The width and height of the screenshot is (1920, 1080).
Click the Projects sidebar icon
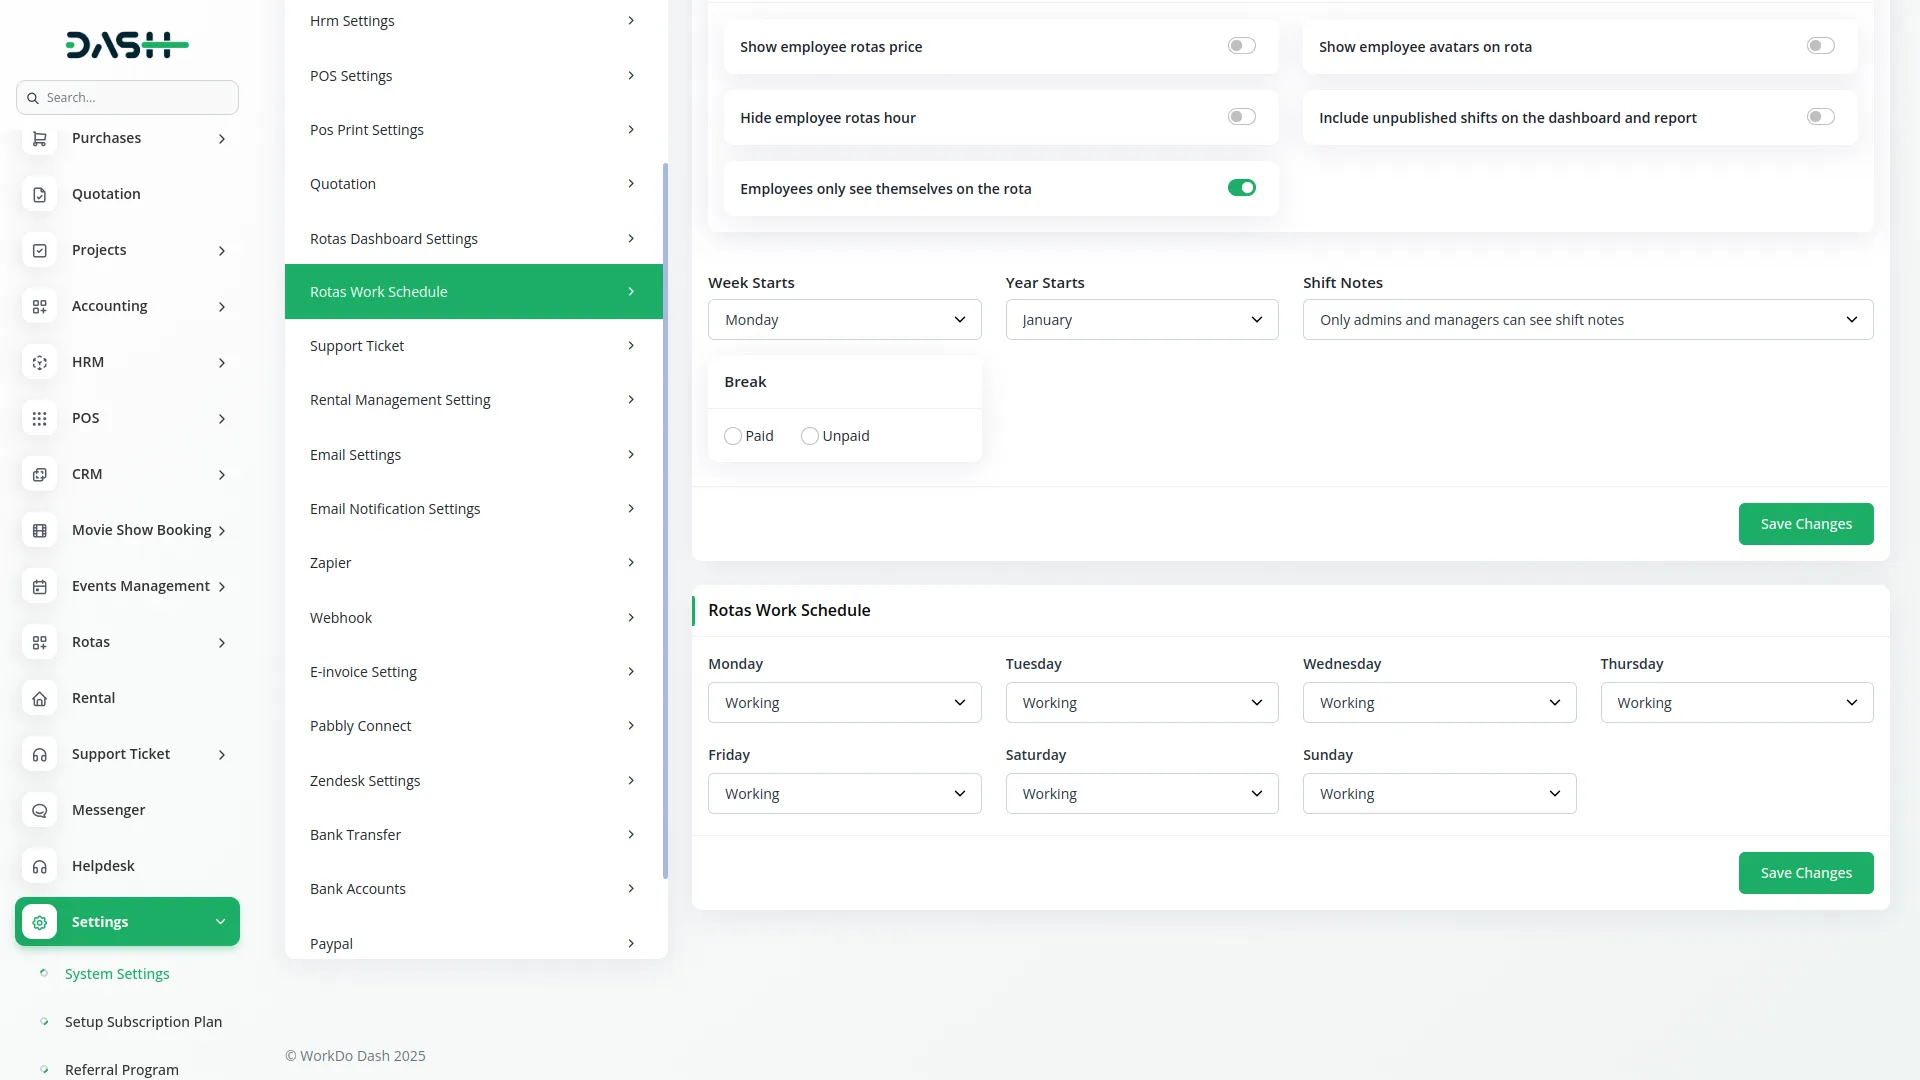pos(40,251)
